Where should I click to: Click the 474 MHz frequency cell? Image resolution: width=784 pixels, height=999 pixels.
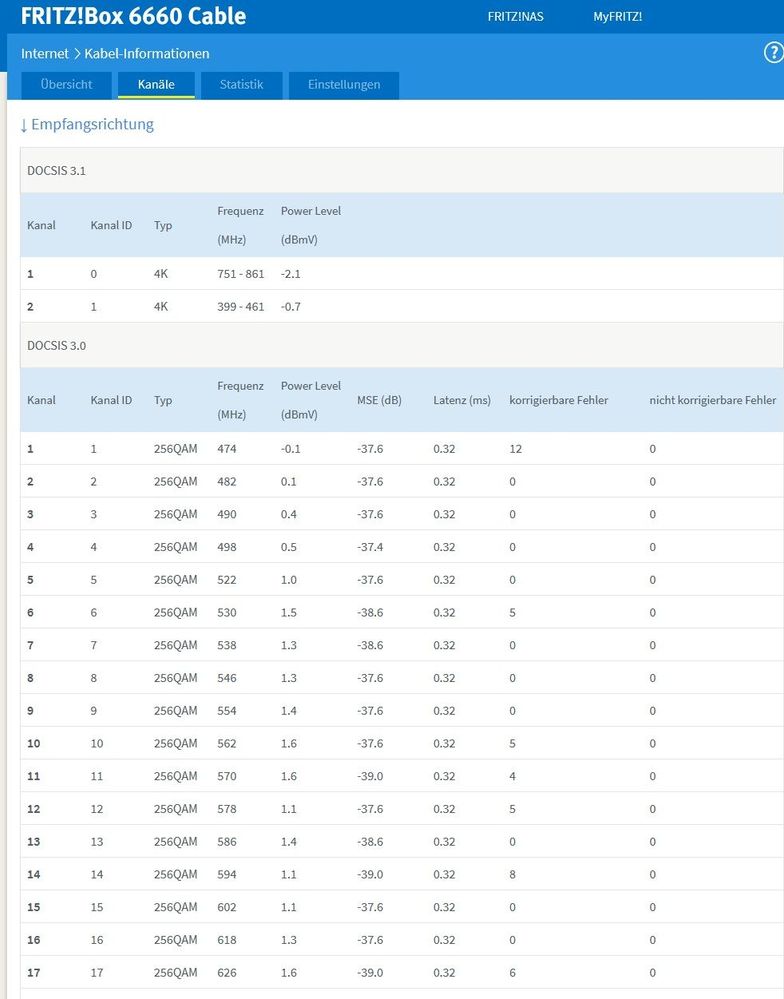coord(227,449)
